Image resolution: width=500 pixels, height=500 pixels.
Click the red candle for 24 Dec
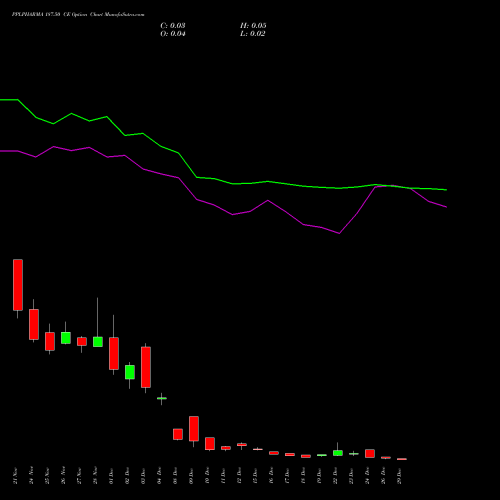(x=370, y=453)
